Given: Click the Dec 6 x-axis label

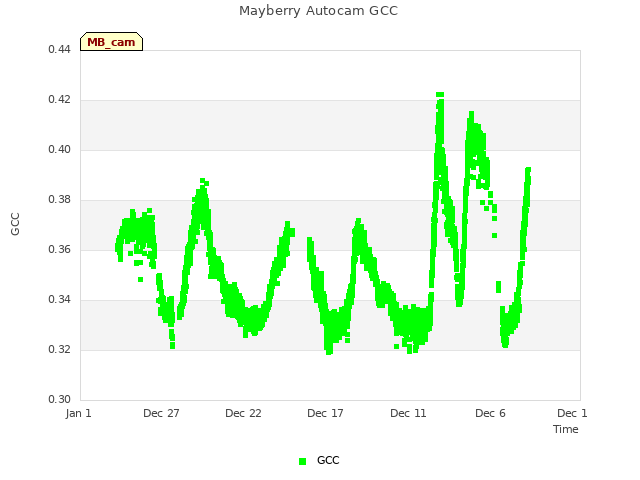Looking at the screenshot, I should (x=490, y=413).
